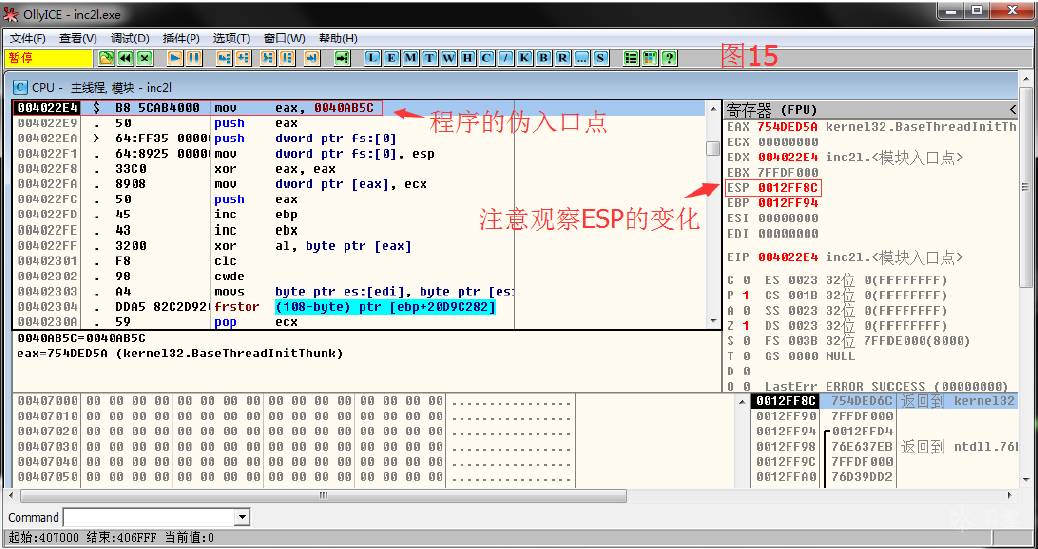Click the Trace into toolbar icon
This screenshot has height=549, width=1038.
pos(267,58)
